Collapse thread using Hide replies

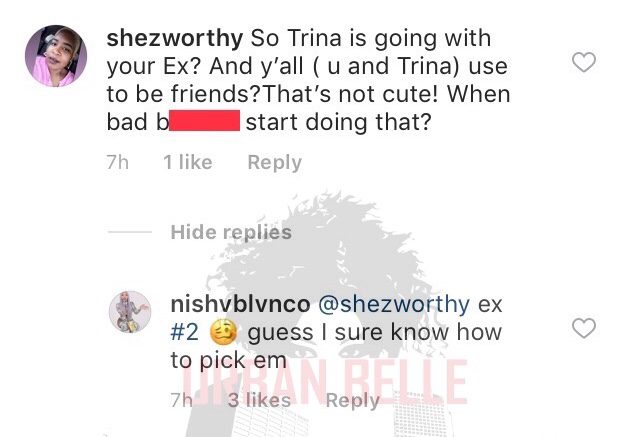click(x=231, y=232)
